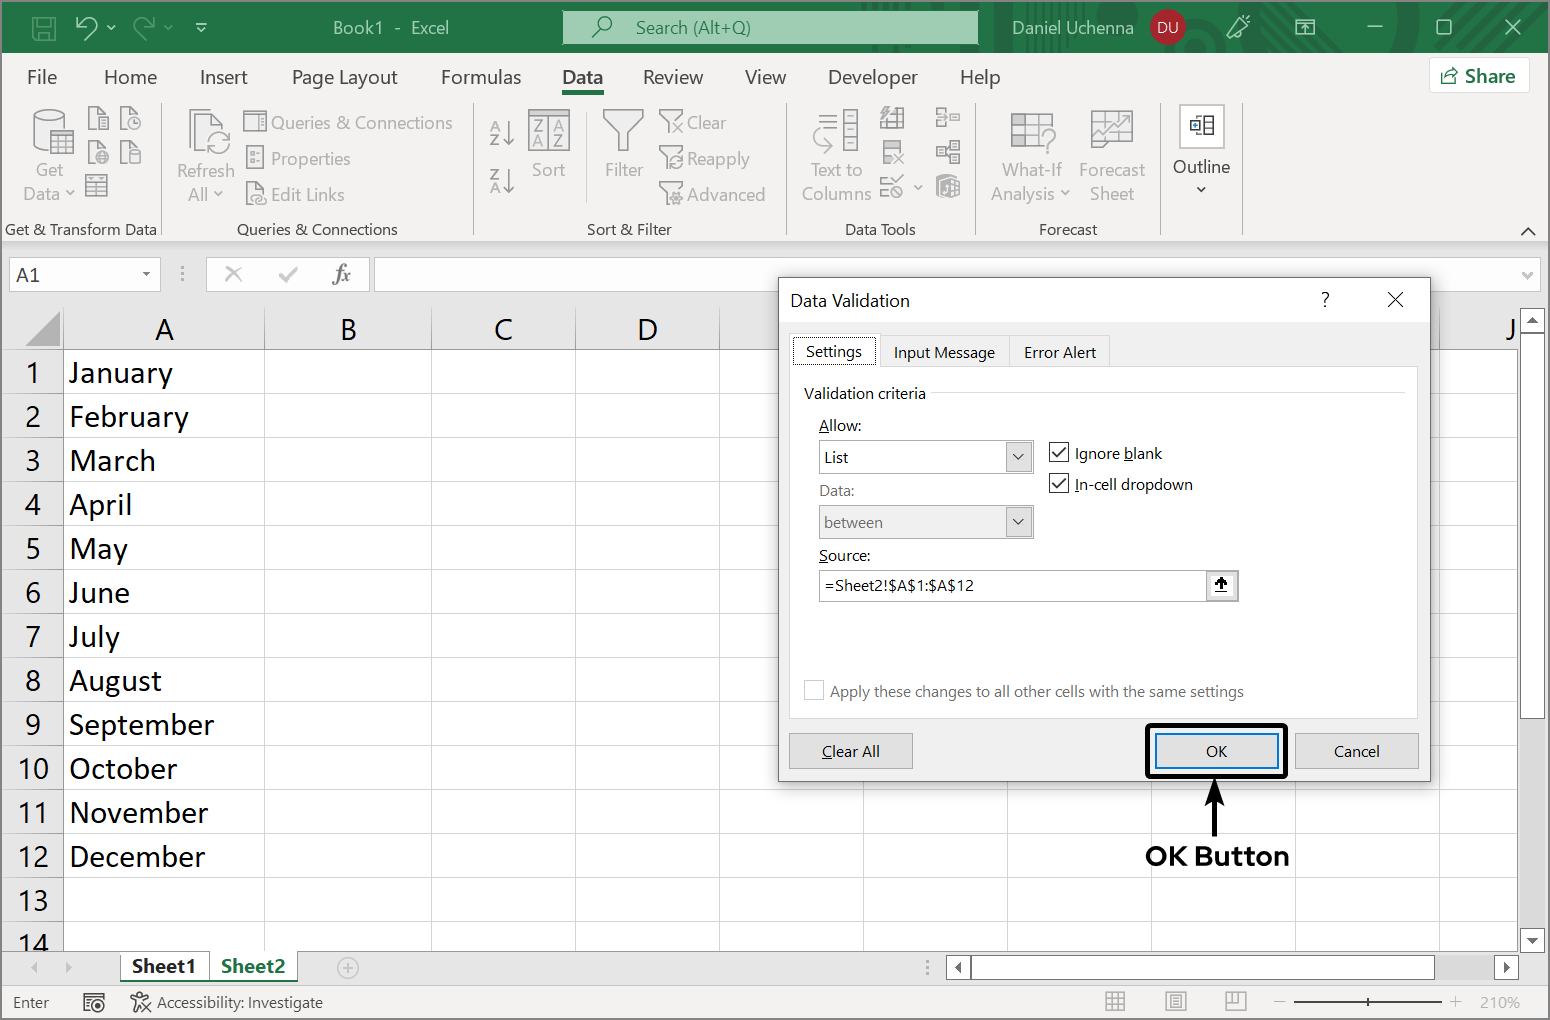Click the Sort A to Z icon

(500, 131)
